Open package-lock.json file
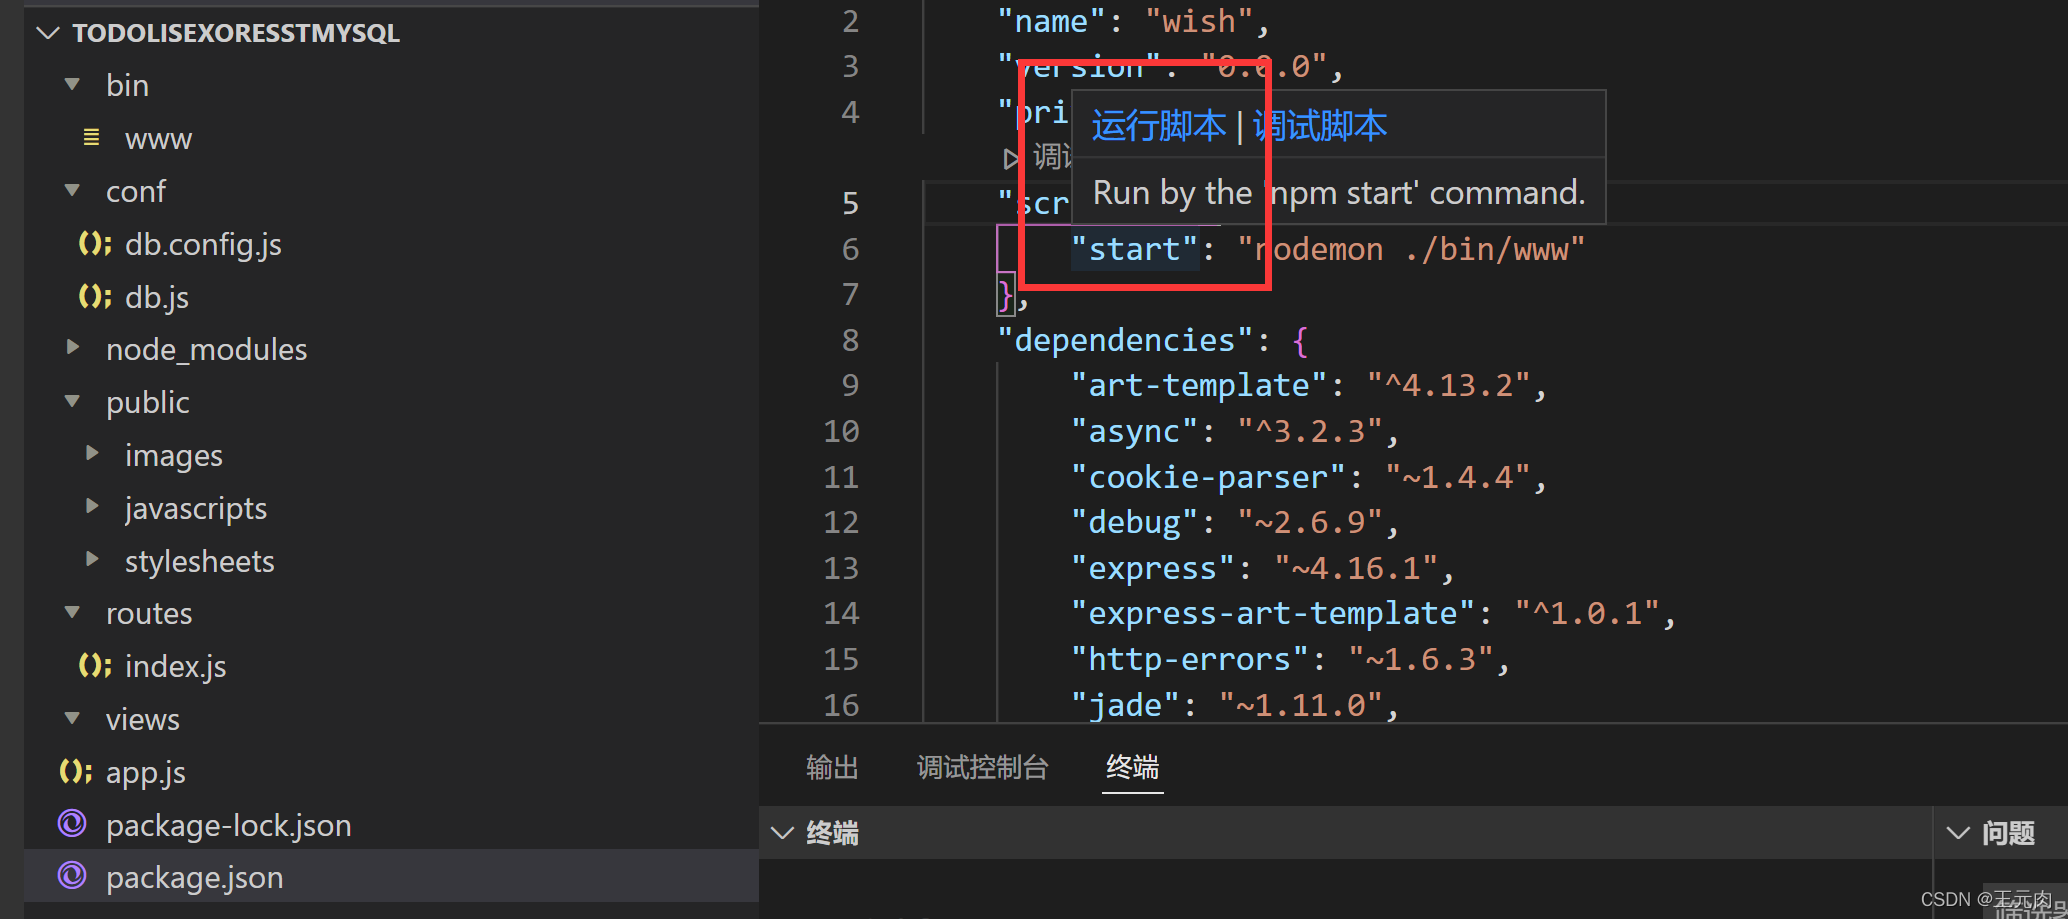 (229, 826)
